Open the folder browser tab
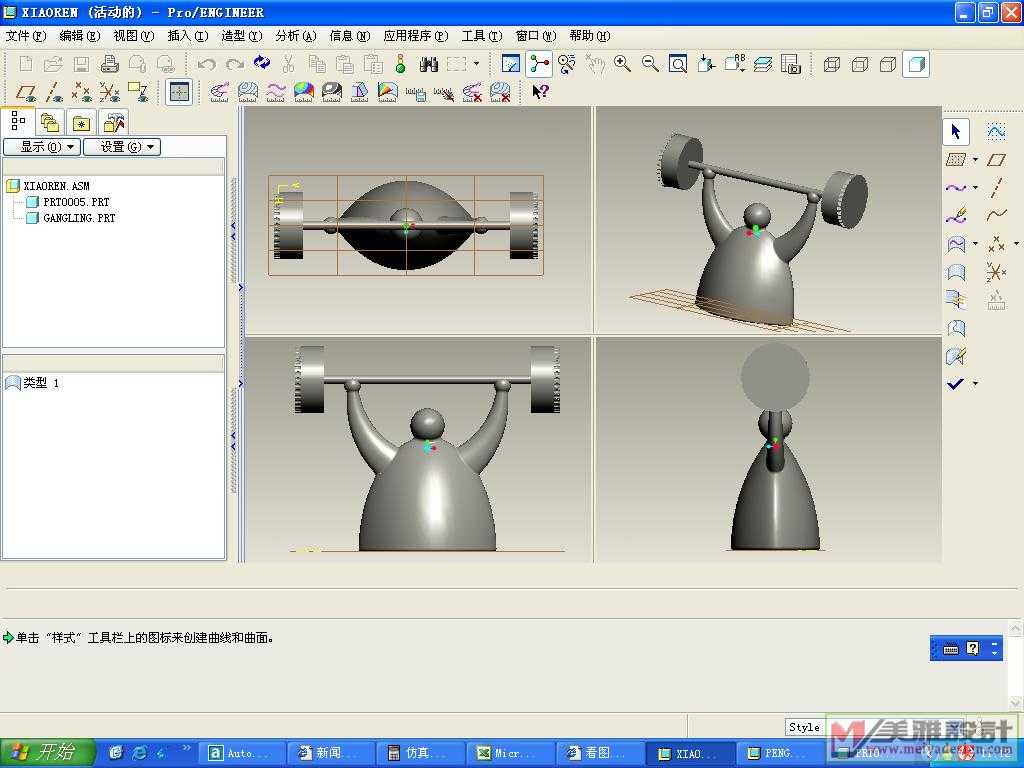Image resolution: width=1024 pixels, height=768 pixels. pyautogui.click(x=50, y=122)
